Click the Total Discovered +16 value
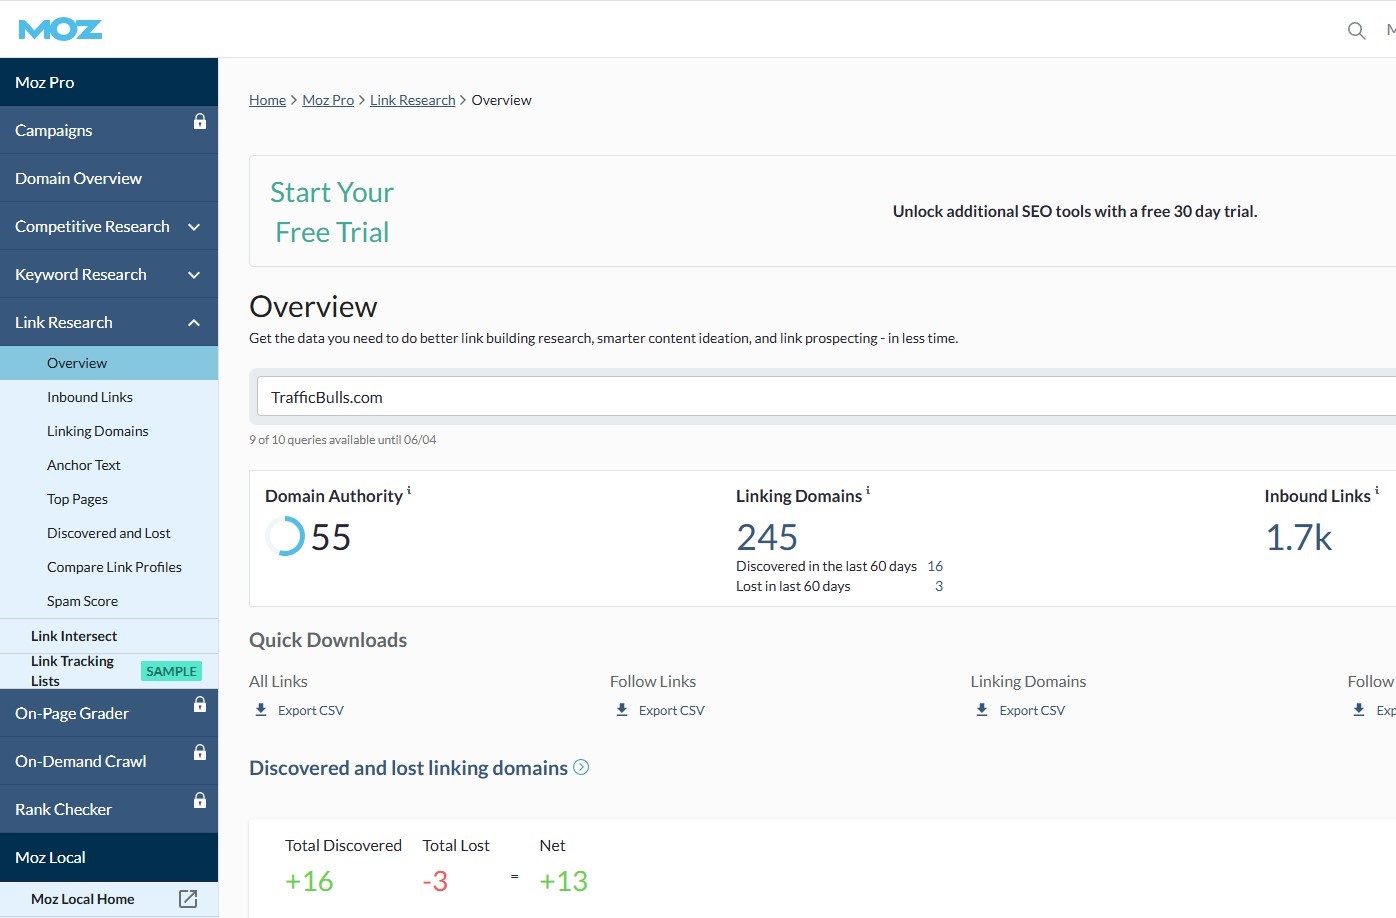The width and height of the screenshot is (1396, 918). pos(309,881)
